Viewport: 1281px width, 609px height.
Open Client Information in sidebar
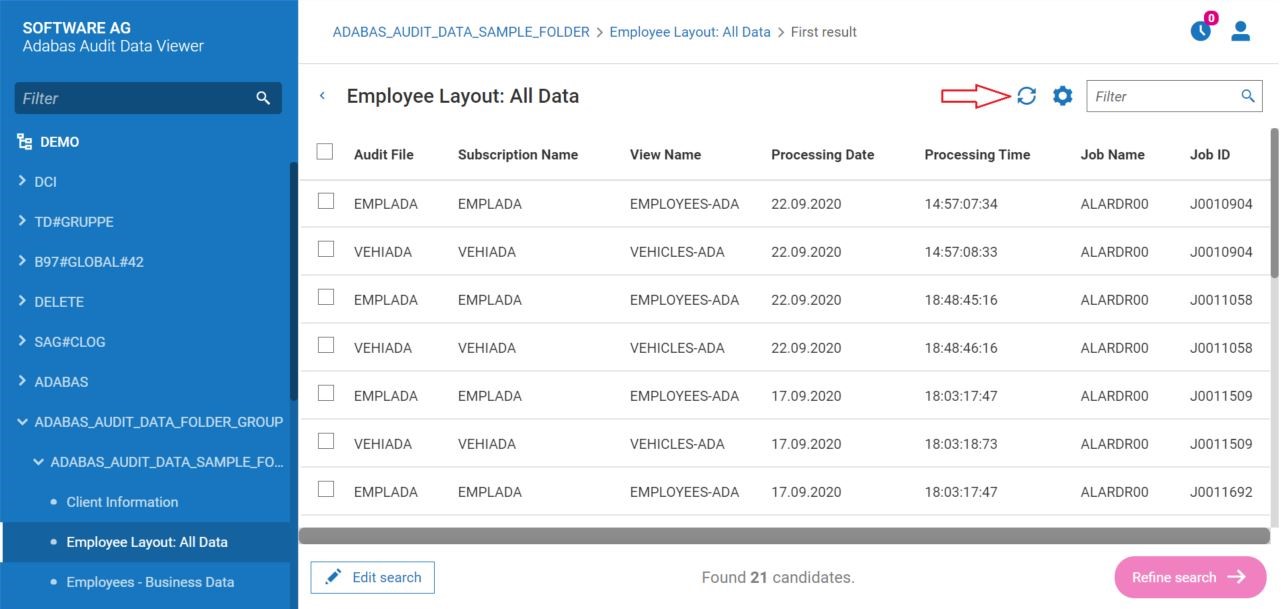(x=122, y=502)
